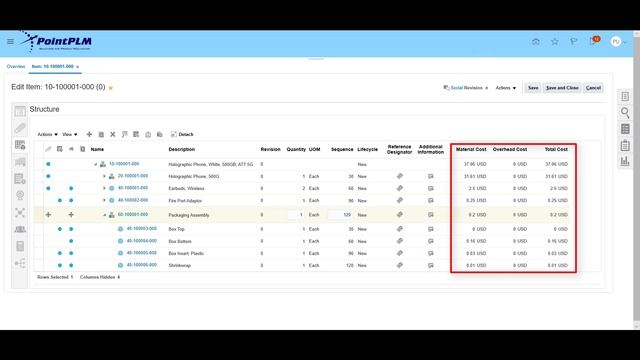640x360 pixels.
Task: Expand the 20-100001-000 Holographic Phone node
Action: click(104, 176)
